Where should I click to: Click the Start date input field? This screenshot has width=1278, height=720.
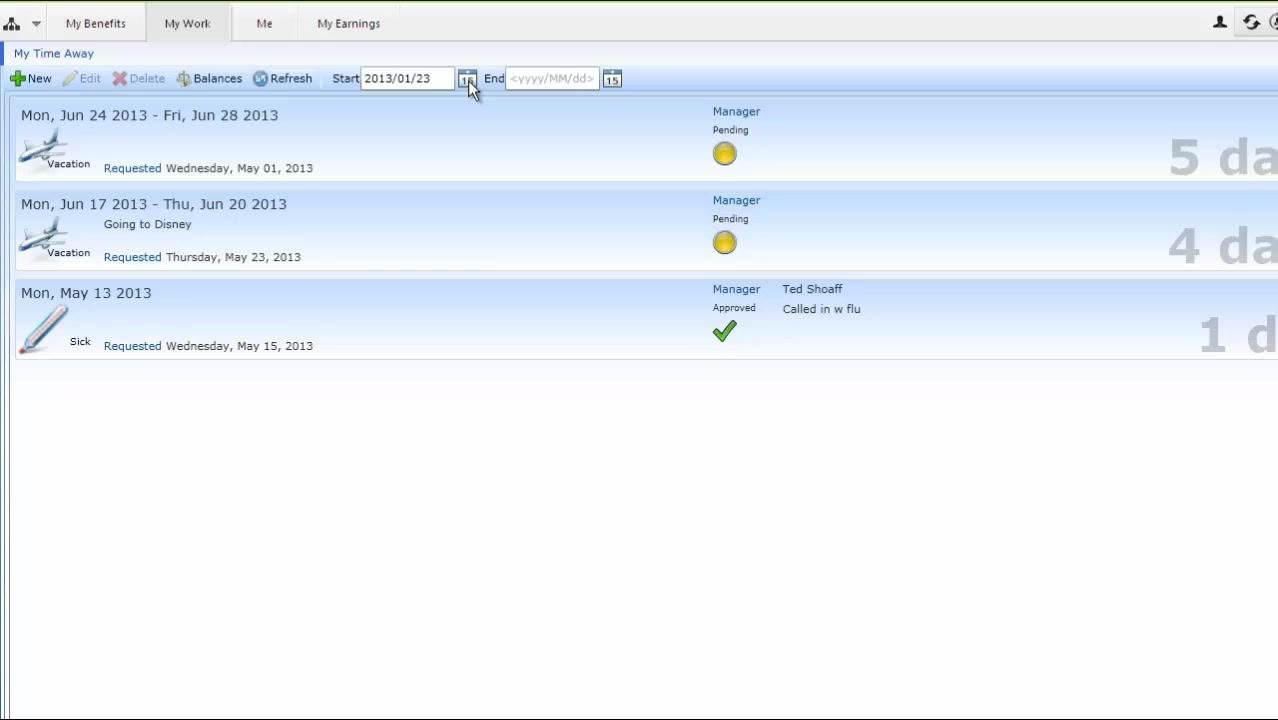(x=406, y=78)
